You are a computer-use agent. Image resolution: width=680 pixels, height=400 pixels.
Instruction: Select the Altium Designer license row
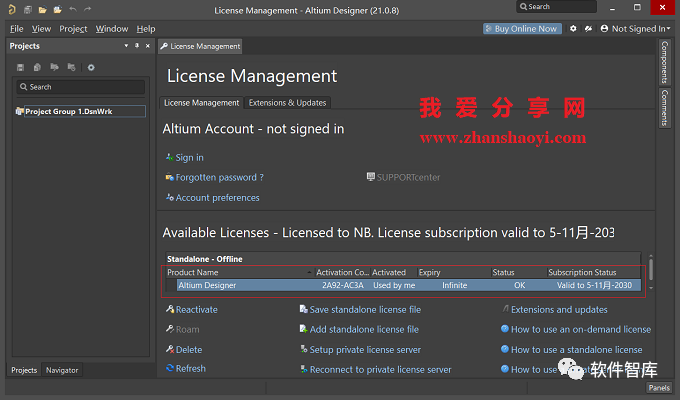(409, 285)
